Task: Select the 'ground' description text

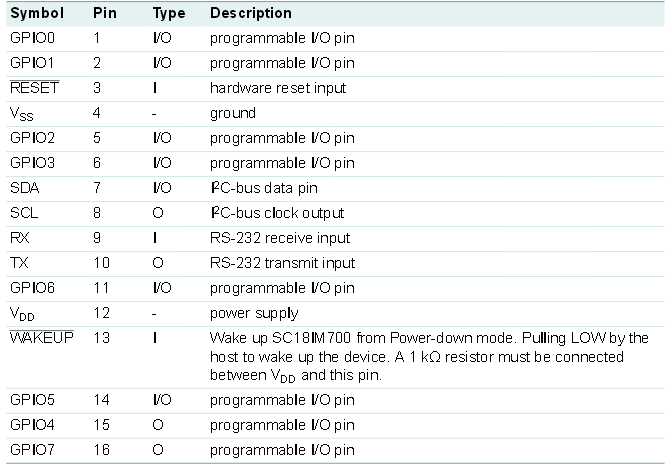Action: pyautogui.click(x=233, y=113)
